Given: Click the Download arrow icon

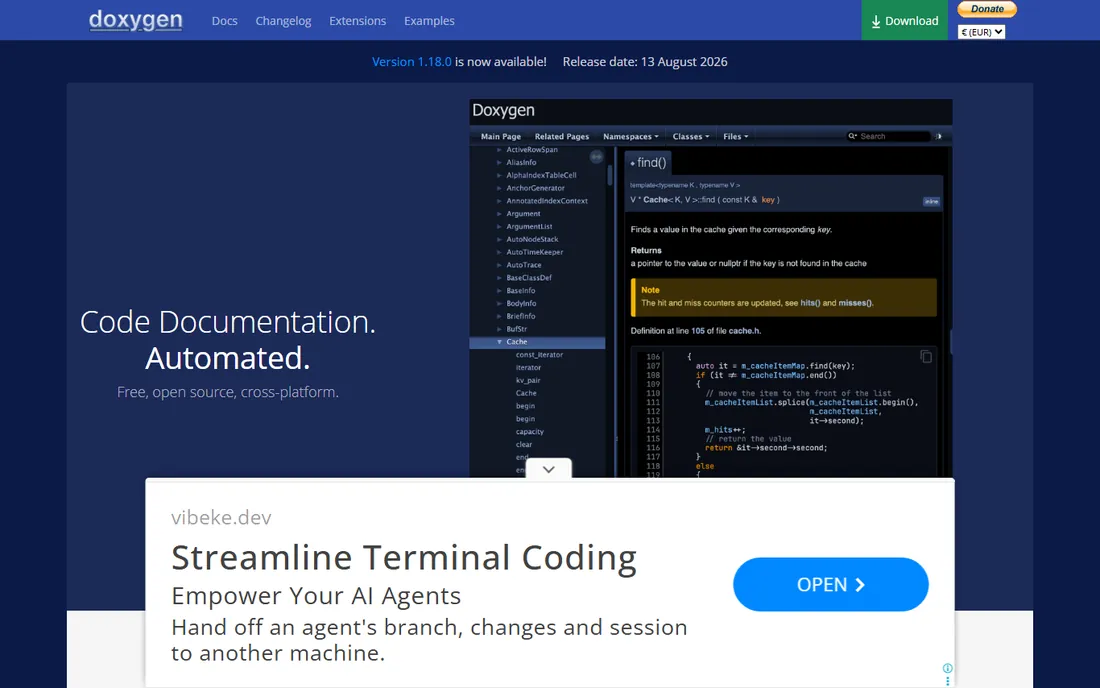Looking at the screenshot, I should [x=876, y=22].
